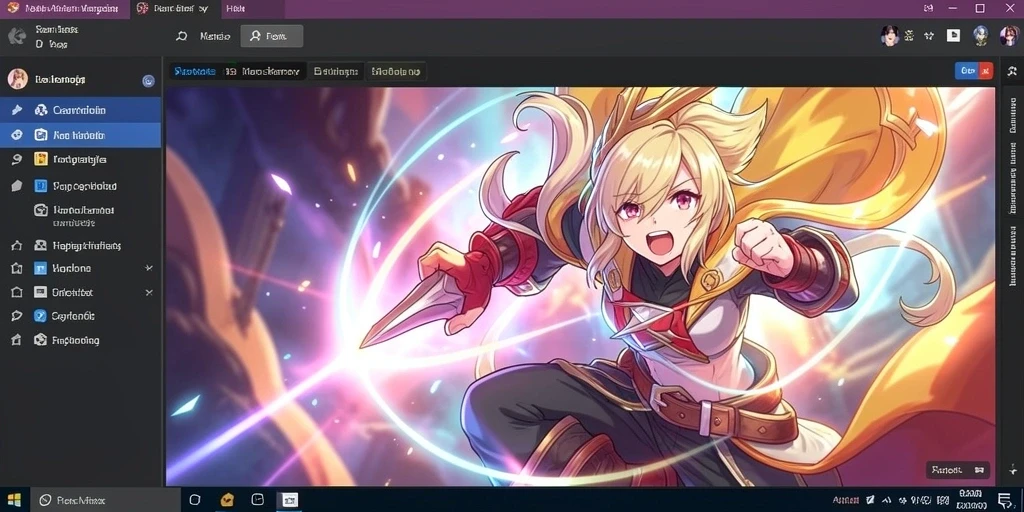This screenshot has width=1024, height=512.
Task: Expand the sidebar row with the blue T icon
Action: [149, 268]
